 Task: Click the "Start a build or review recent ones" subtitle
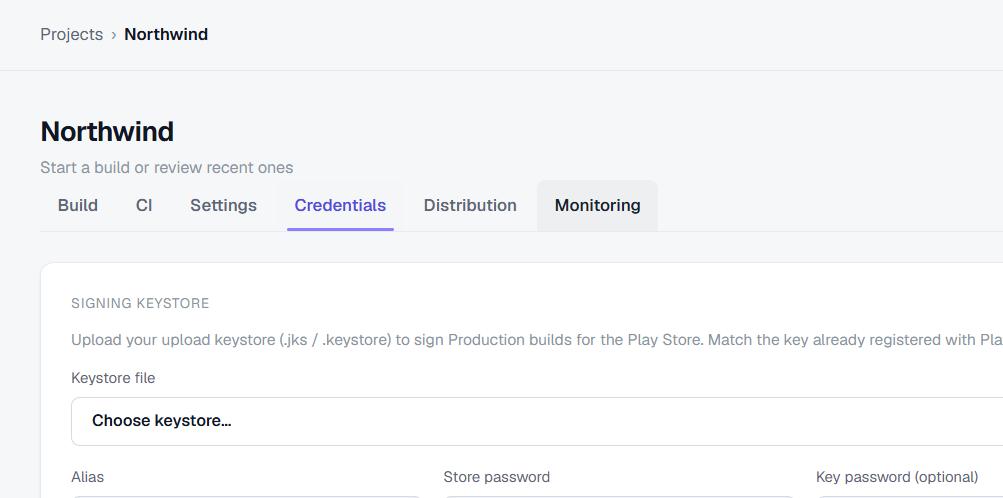(166, 167)
